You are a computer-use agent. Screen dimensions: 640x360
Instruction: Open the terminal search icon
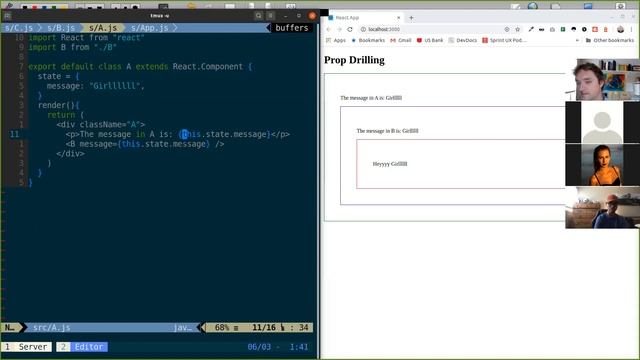point(258,16)
